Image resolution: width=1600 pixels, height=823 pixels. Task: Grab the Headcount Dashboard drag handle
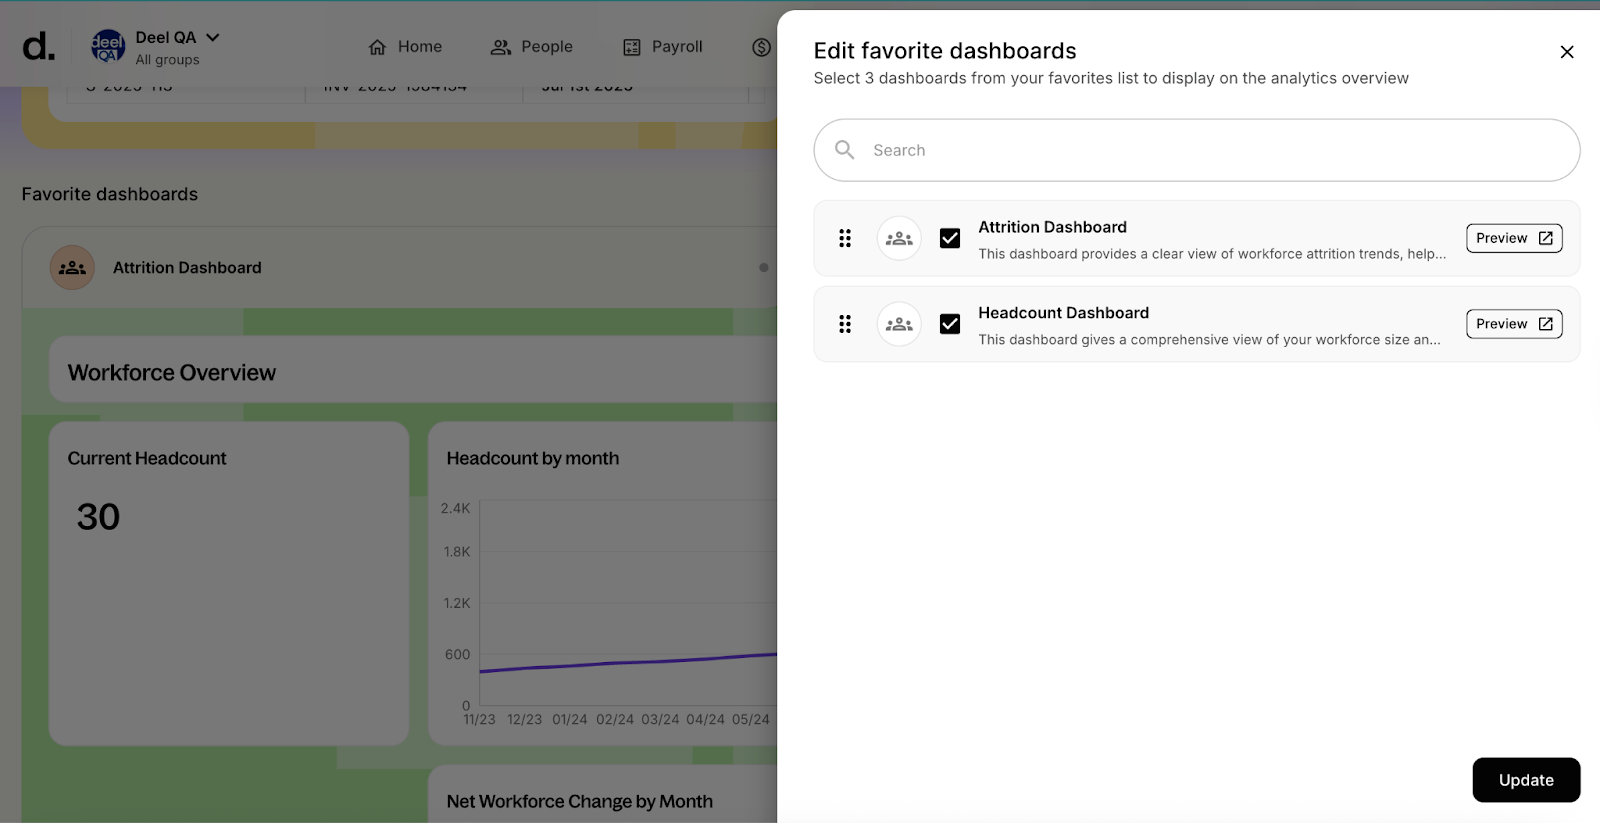845,324
